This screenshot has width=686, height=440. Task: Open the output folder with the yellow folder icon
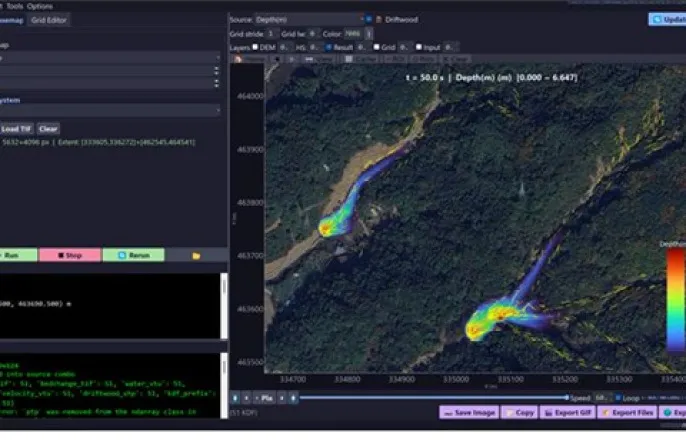(x=196, y=255)
